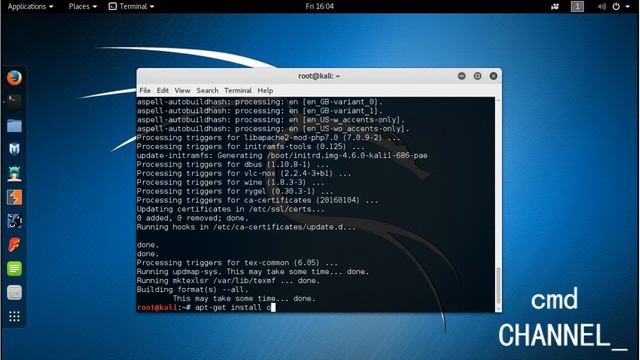640x360 pixels.
Task: Open the BeEF icon in the dock
Action: pos(14,221)
